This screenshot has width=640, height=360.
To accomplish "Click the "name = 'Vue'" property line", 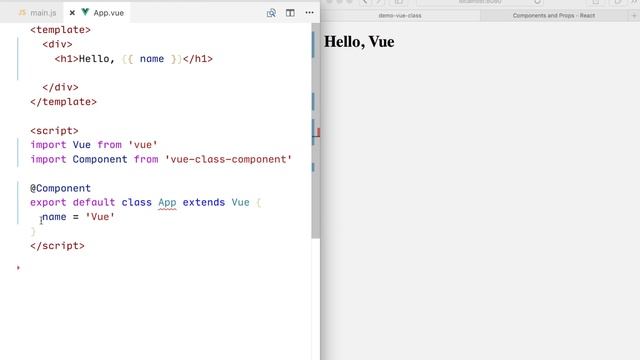I will (78, 217).
